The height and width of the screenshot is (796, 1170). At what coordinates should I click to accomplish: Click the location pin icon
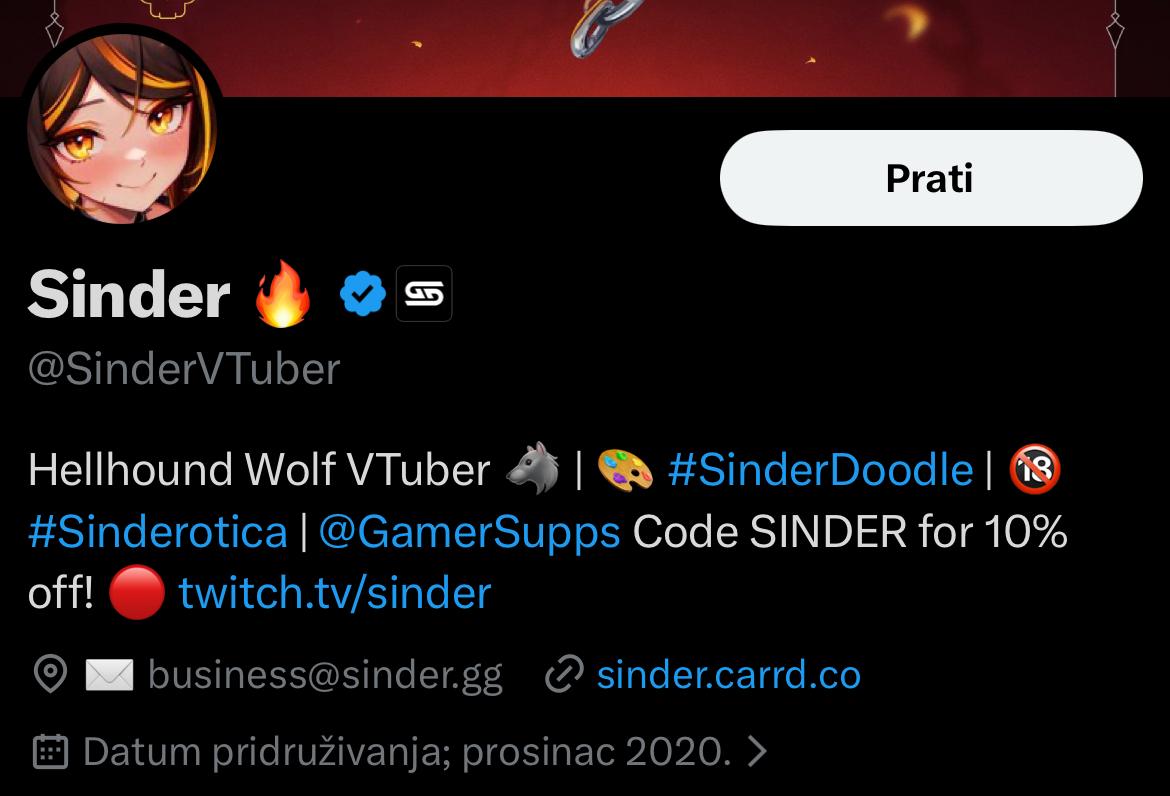51,674
